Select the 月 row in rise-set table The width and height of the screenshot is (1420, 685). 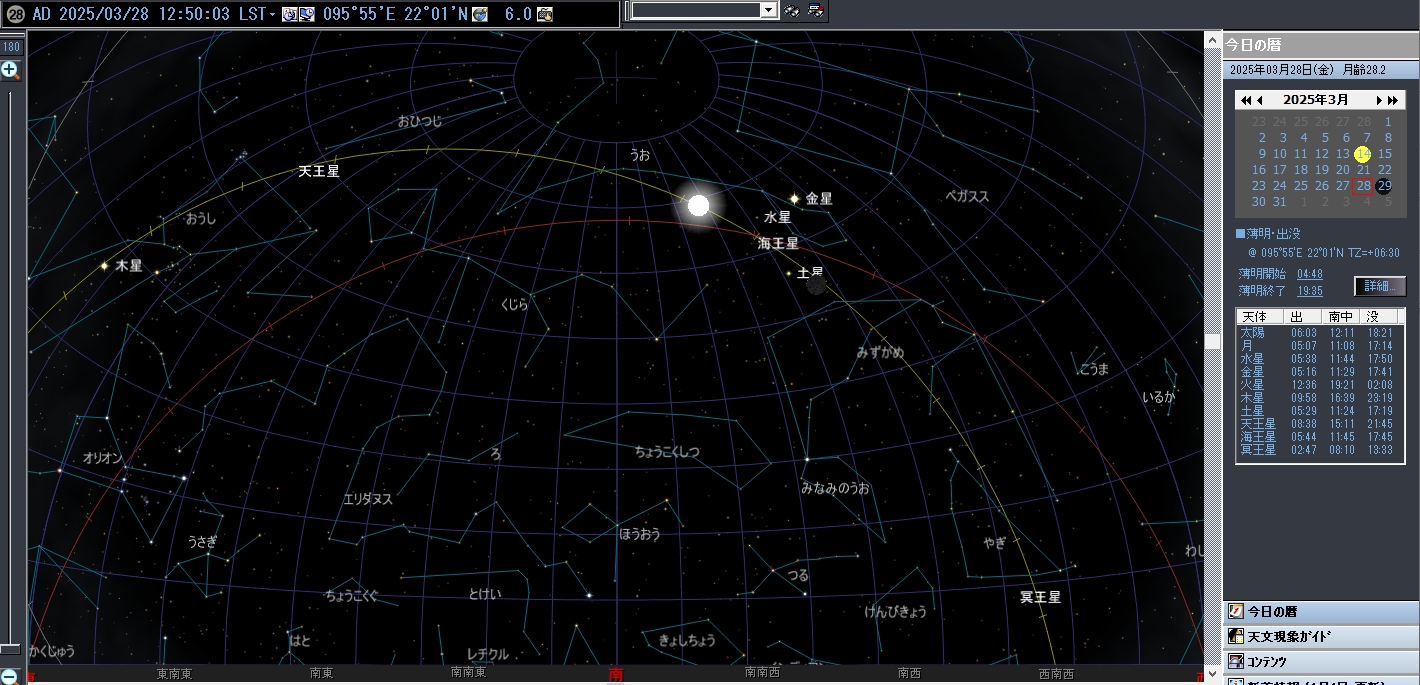[x=1320, y=345]
